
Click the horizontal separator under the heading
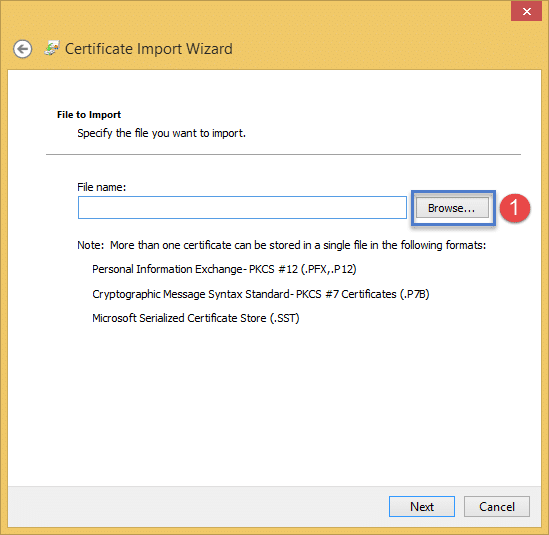283,154
